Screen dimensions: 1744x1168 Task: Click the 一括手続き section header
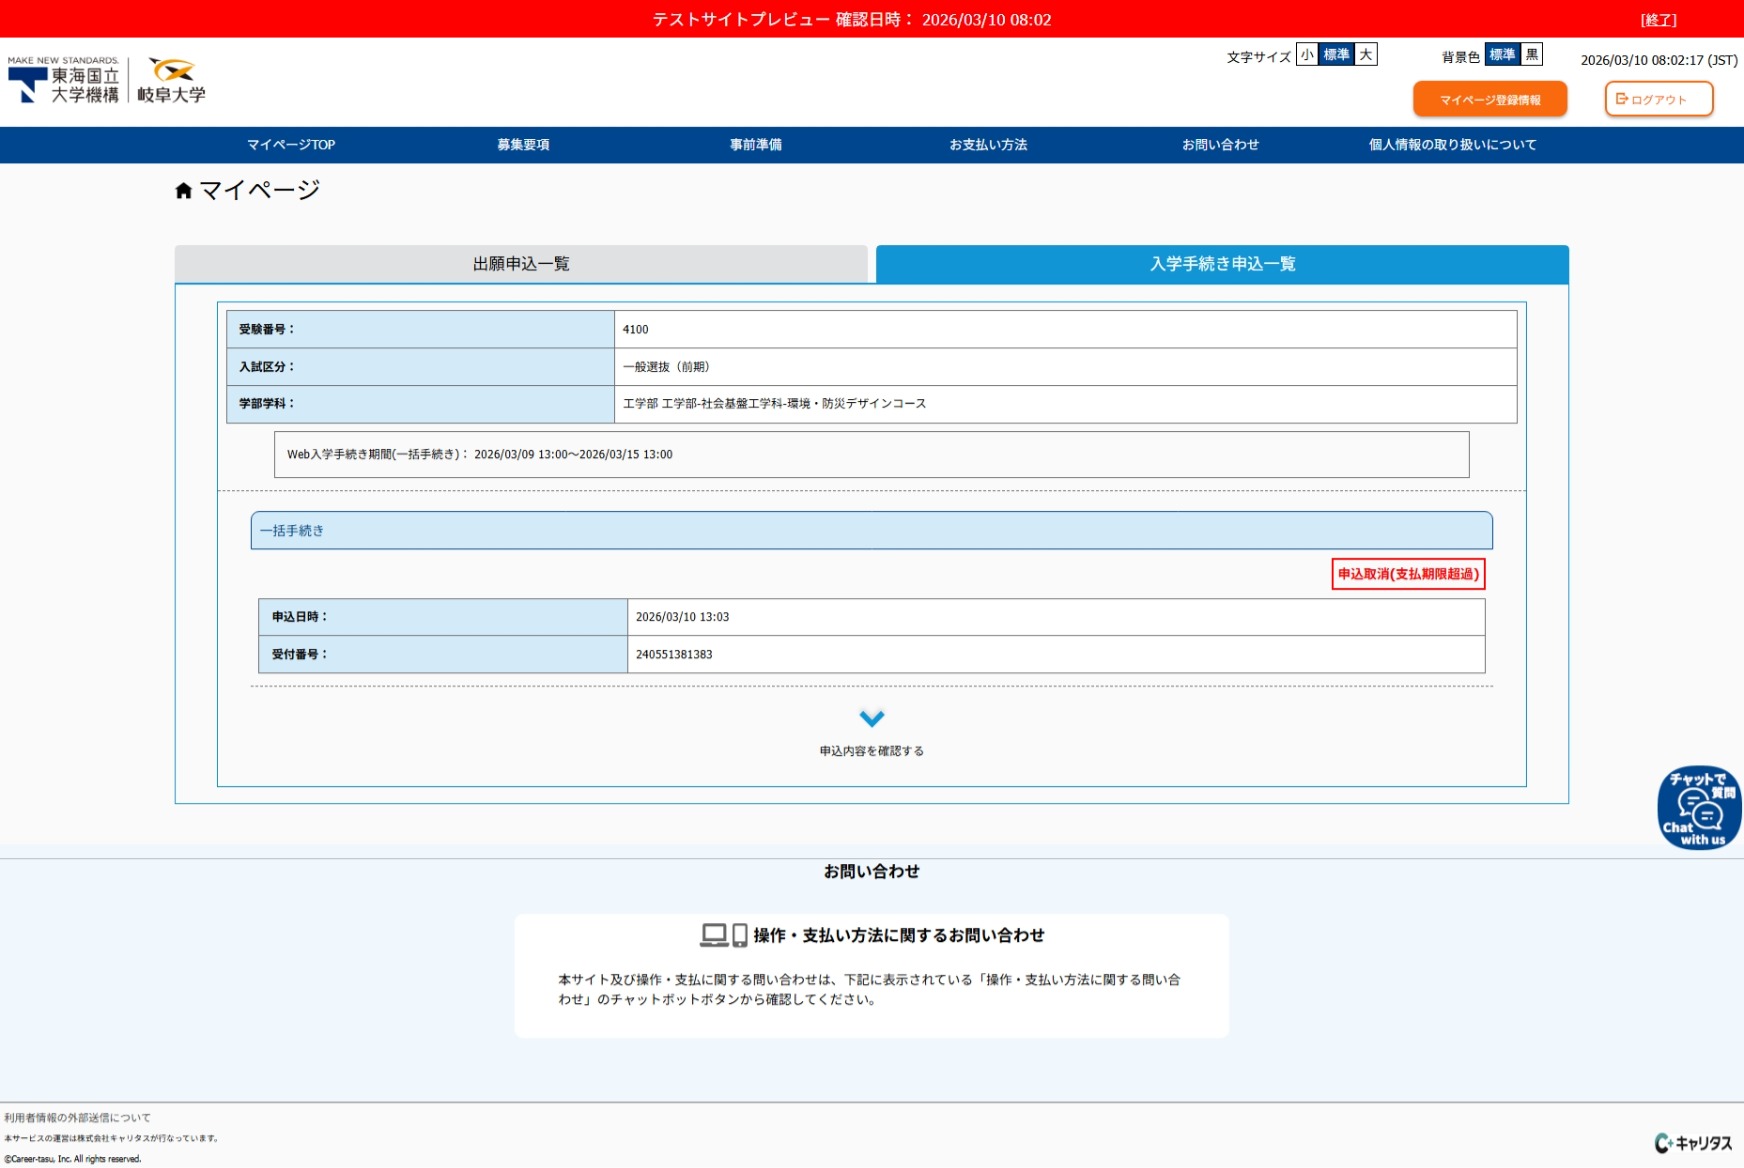871,531
